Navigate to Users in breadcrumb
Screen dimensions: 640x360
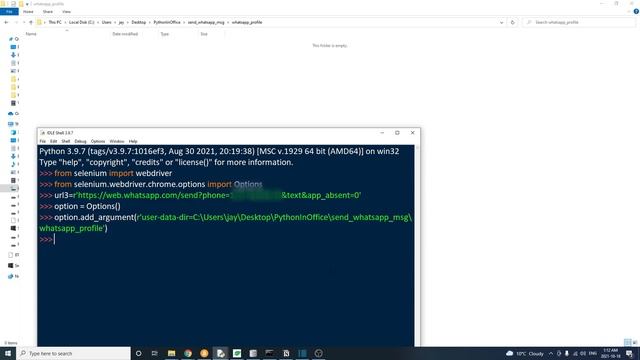coord(107,22)
